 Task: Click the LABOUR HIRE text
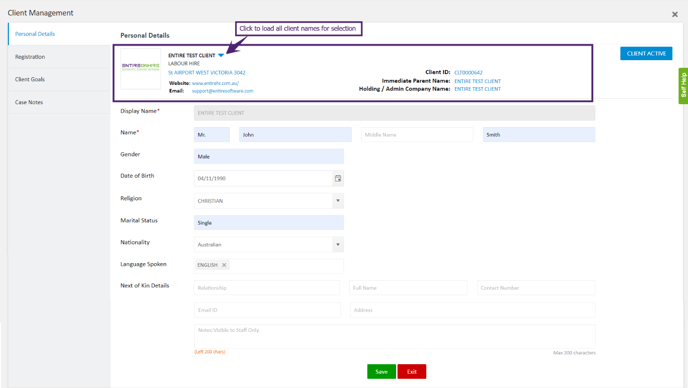184,64
